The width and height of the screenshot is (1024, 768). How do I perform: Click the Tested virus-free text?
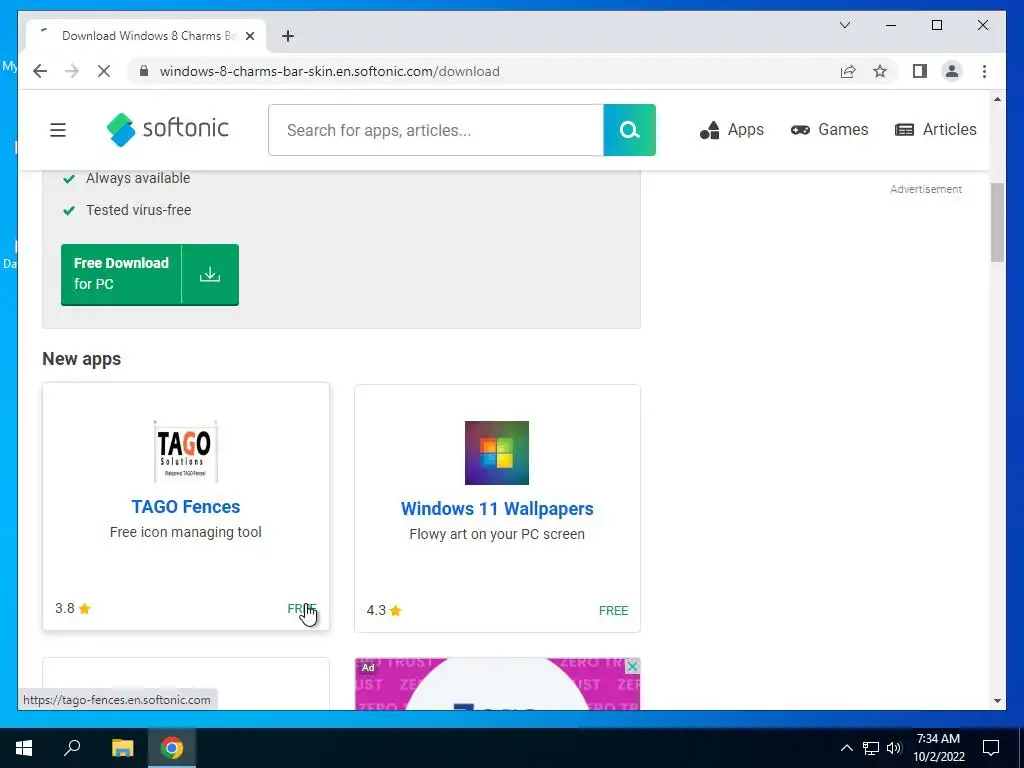tap(138, 210)
